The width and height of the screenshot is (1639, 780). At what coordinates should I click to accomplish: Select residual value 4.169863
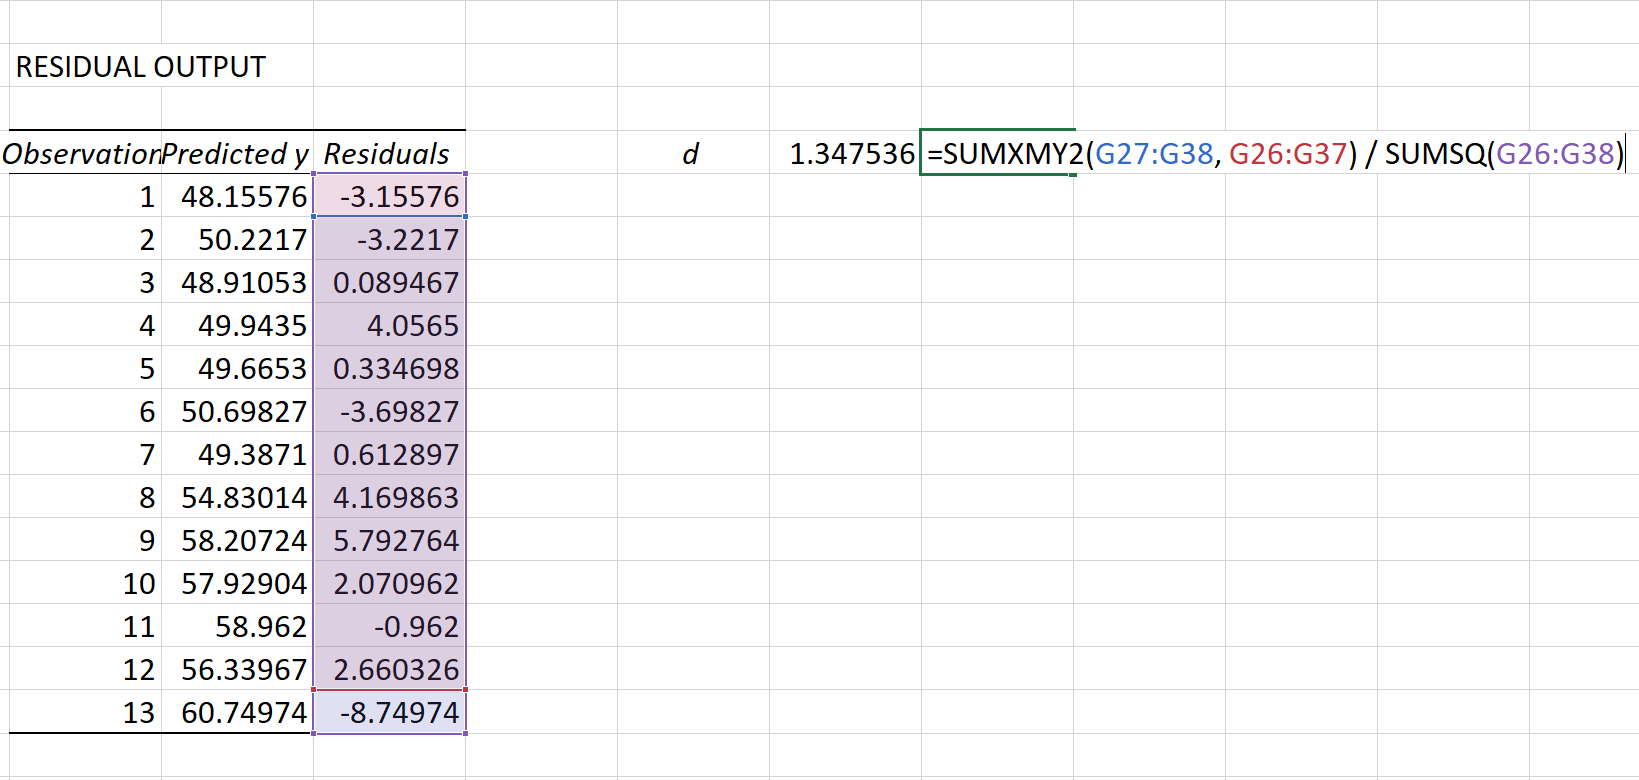point(389,497)
